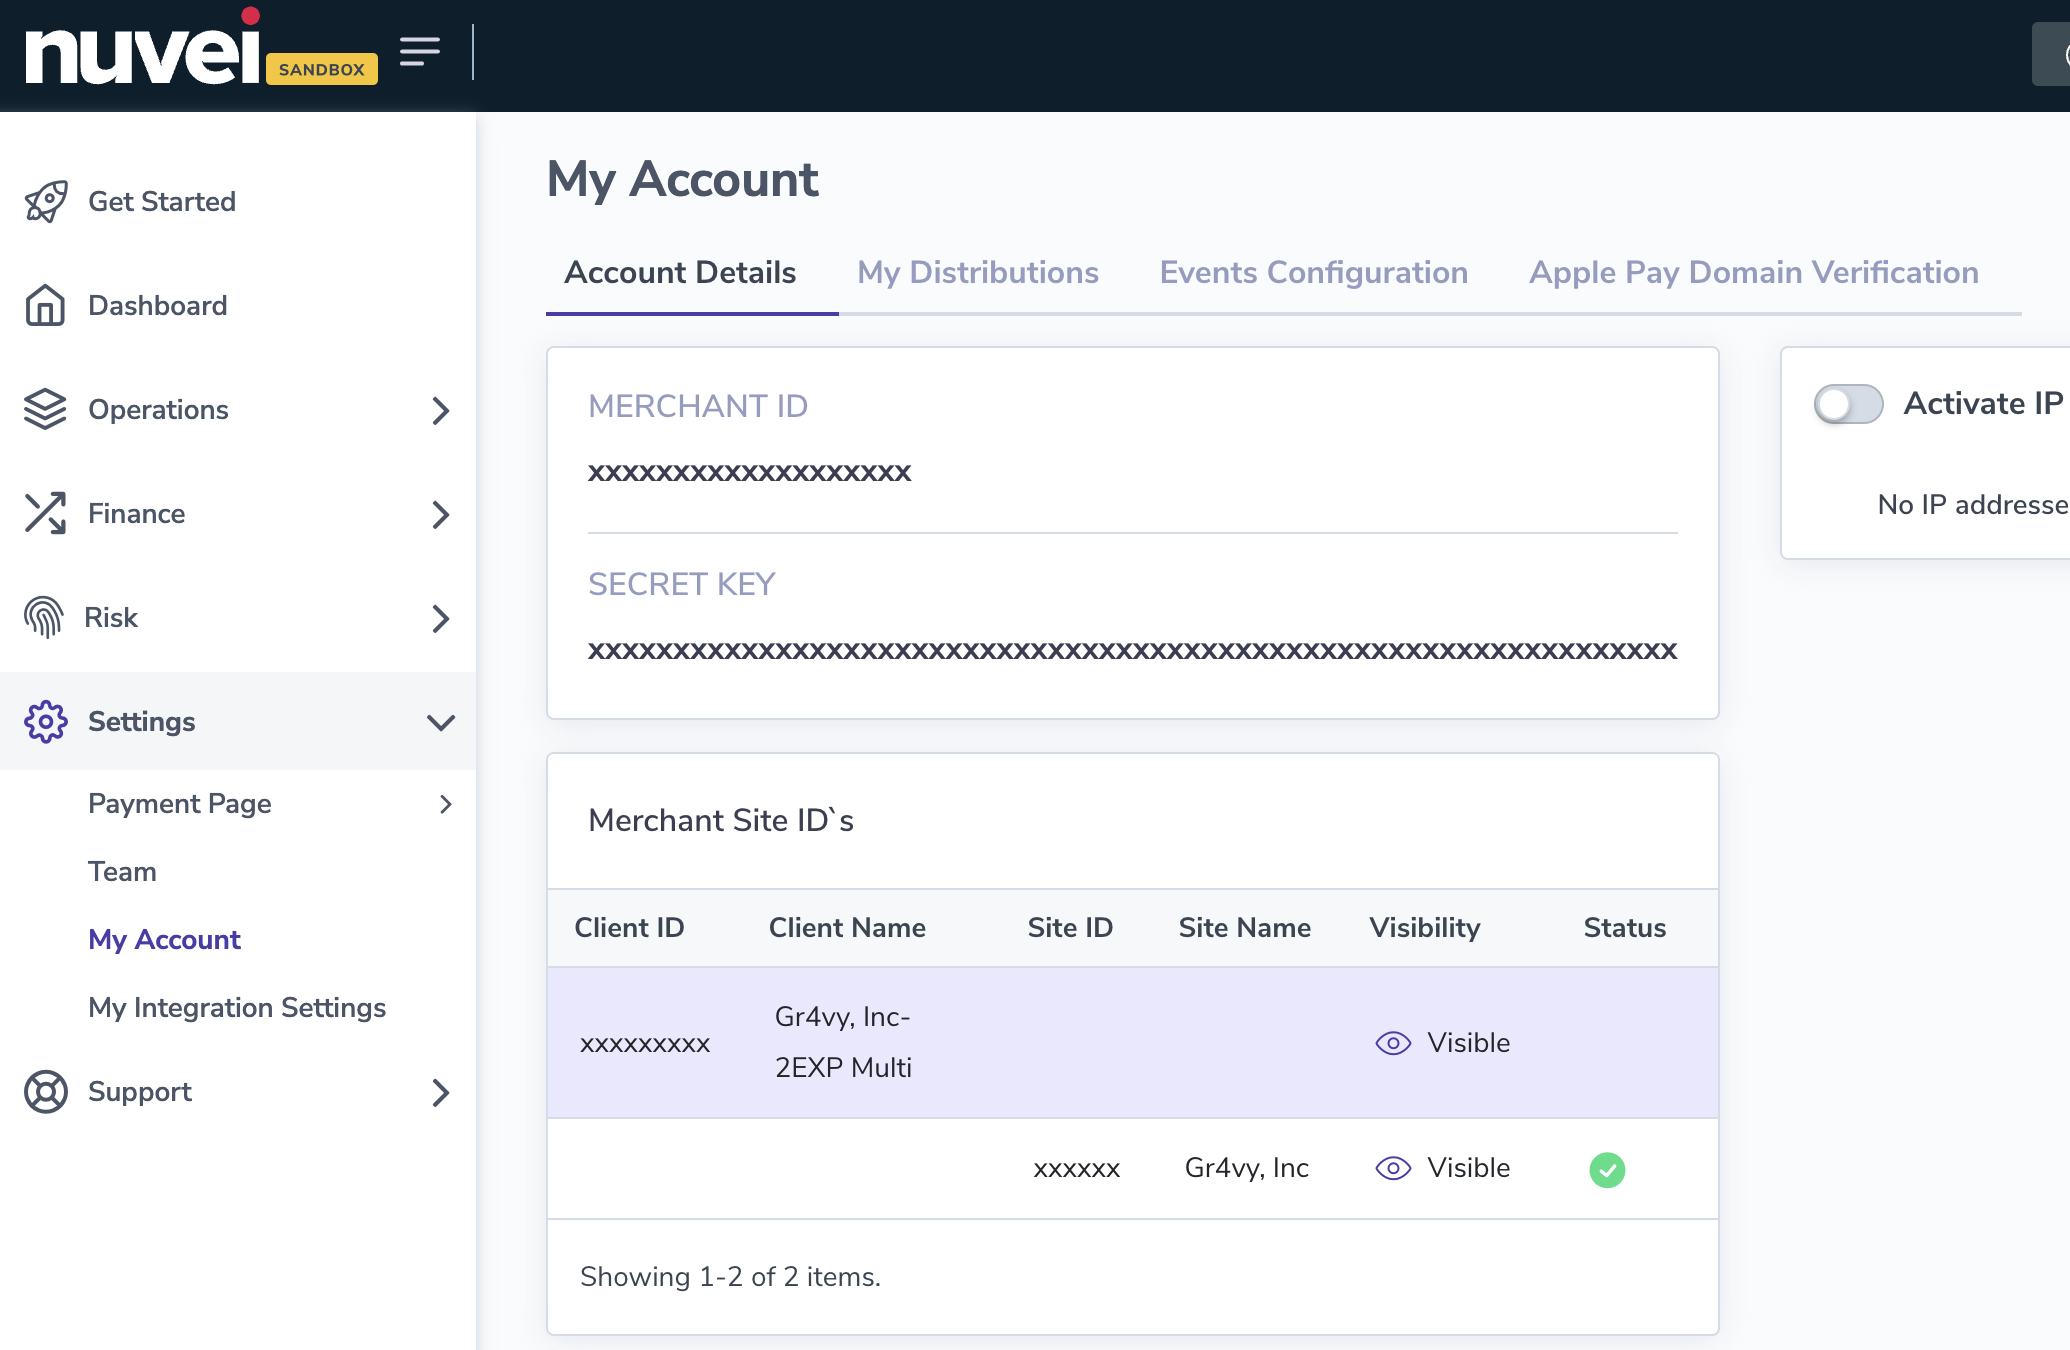Screen dimensions: 2070x1350
Task: Toggle visibility eye for Gr4vy, Inc site
Action: [1393, 1168]
